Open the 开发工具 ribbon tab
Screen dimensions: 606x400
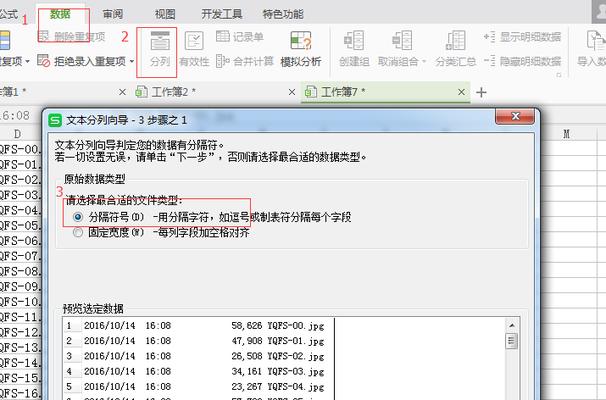click(222, 14)
